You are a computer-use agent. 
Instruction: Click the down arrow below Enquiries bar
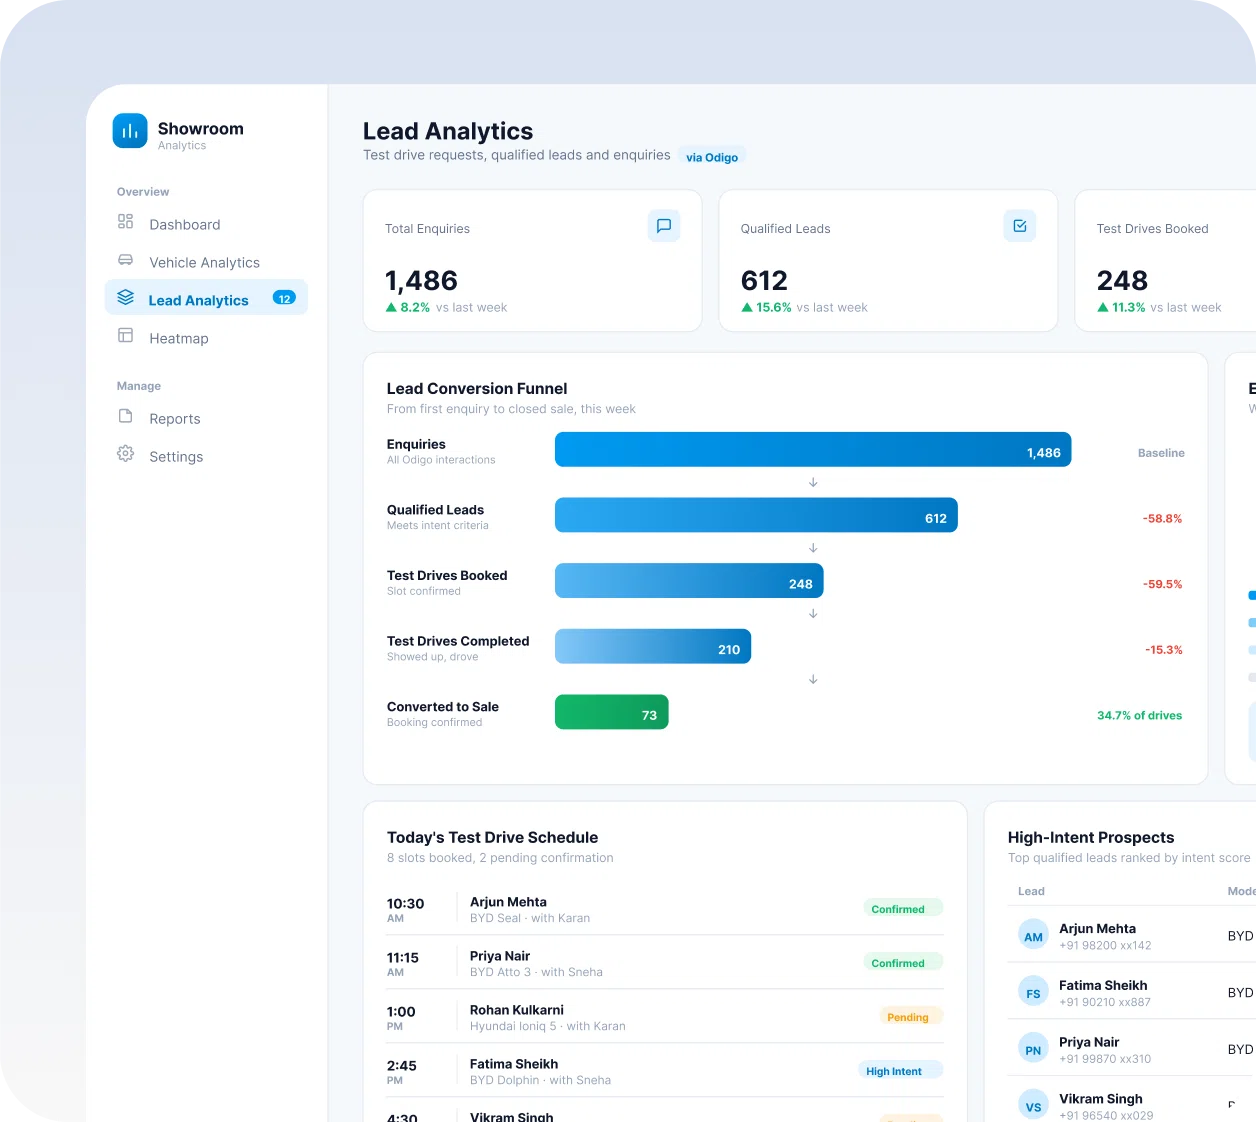(x=813, y=482)
